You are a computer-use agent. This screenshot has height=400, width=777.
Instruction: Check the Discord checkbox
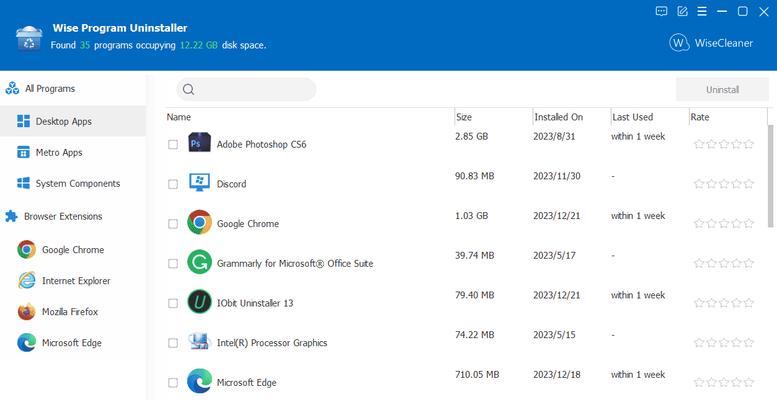click(x=173, y=184)
